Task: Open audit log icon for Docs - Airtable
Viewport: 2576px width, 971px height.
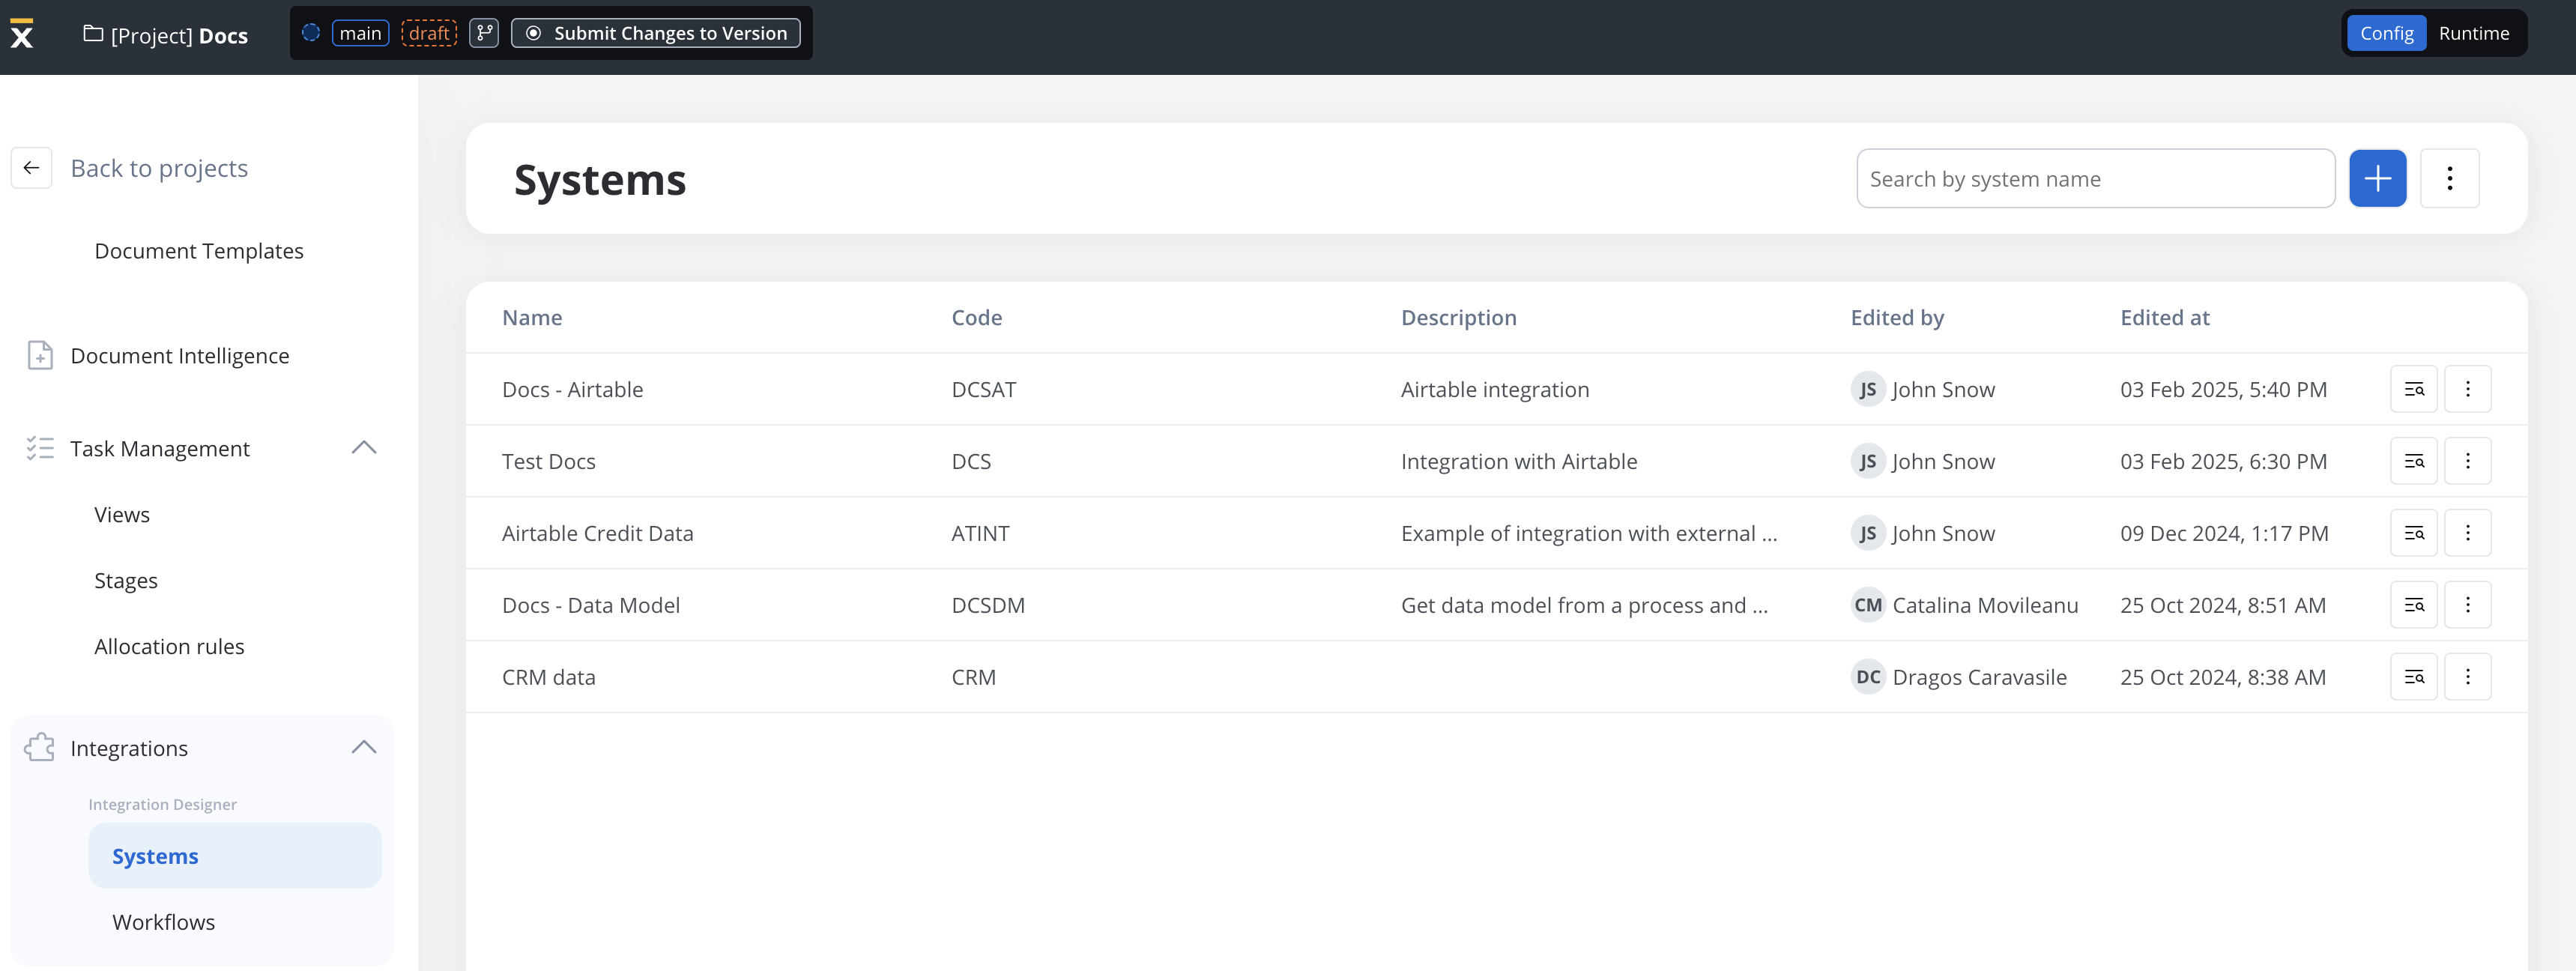Action: coord(2413,389)
